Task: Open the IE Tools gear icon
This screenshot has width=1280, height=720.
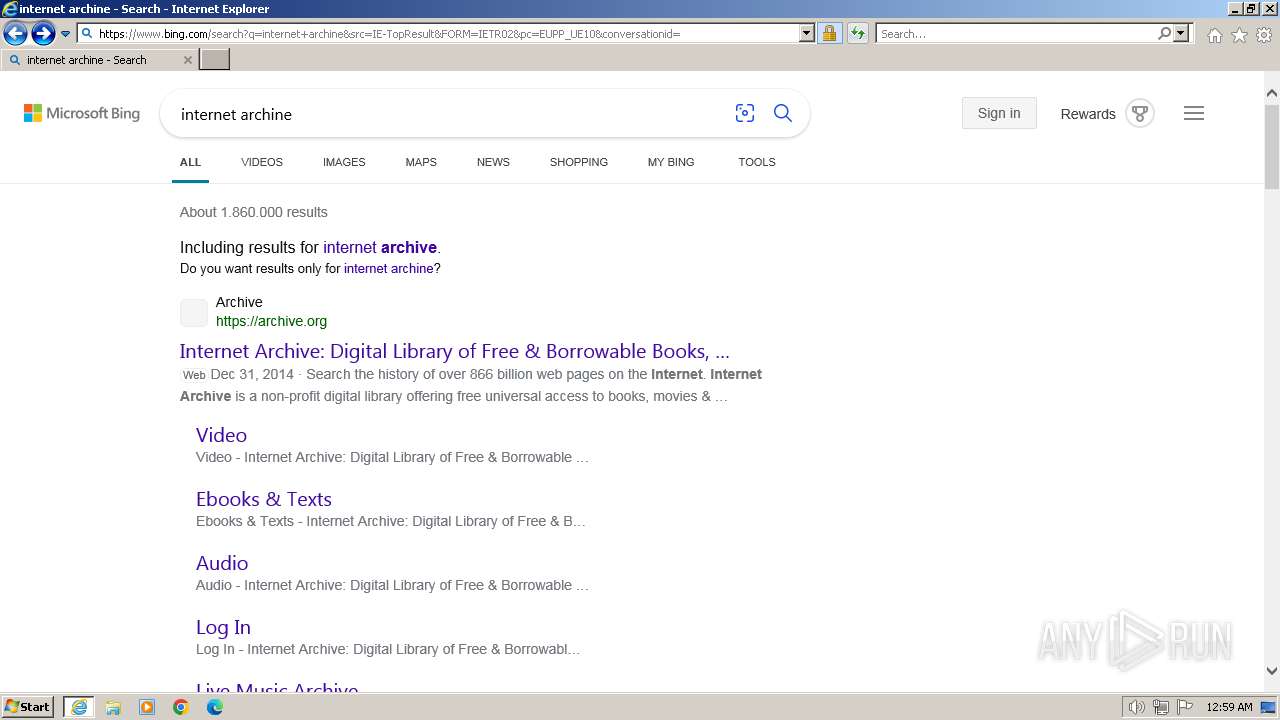Action: pyautogui.click(x=1264, y=35)
